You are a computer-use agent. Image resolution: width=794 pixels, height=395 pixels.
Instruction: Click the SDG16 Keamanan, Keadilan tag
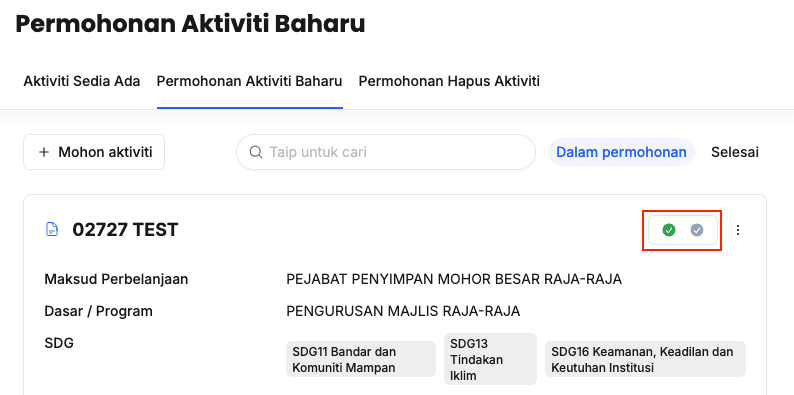click(645, 359)
